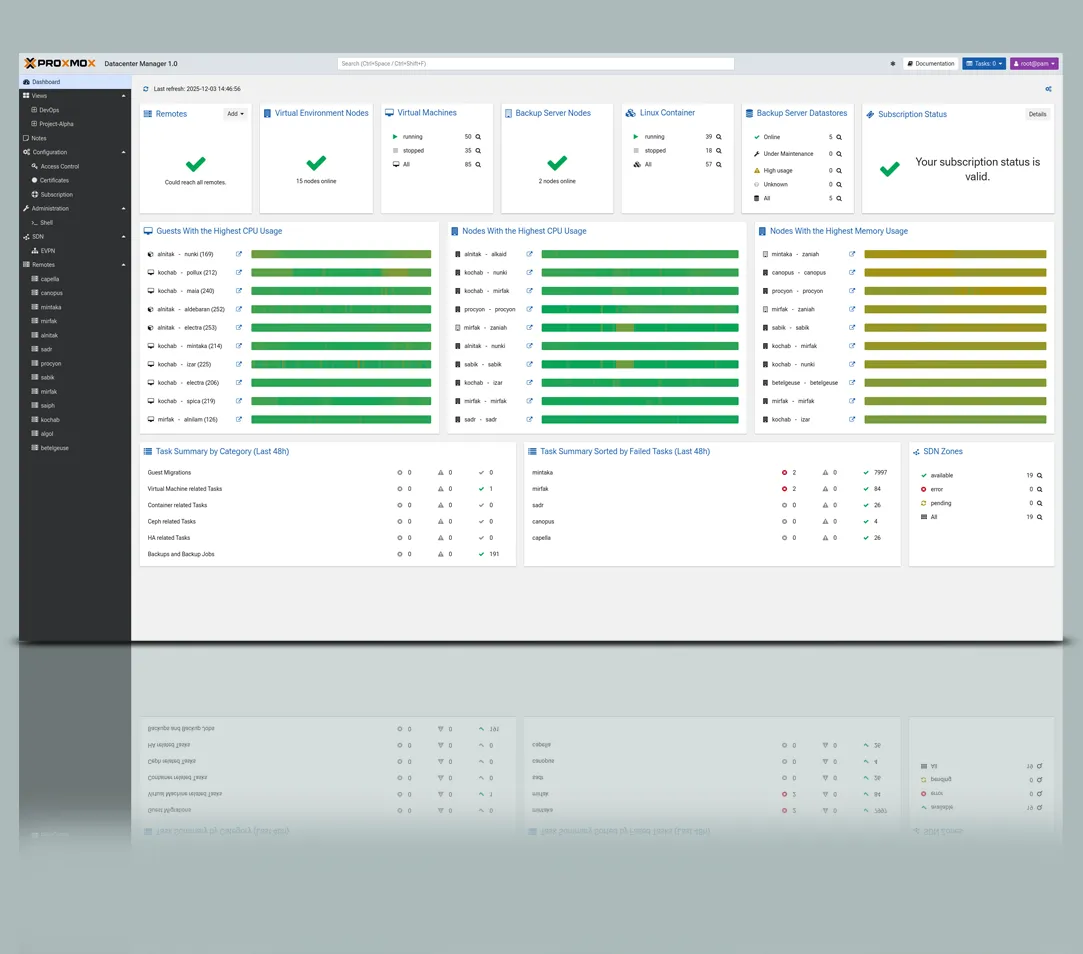Image resolution: width=1083 pixels, height=954 pixels.
Task: Click the Documentation button
Action: tap(930, 64)
